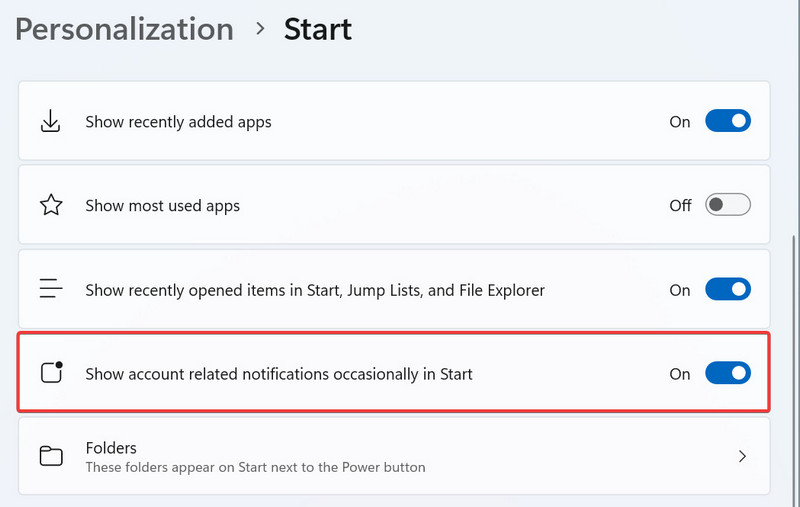This screenshot has height=507, width=800.
Task: Turn off Show recently added apps toggle
Action: click(x=727, y=122)
